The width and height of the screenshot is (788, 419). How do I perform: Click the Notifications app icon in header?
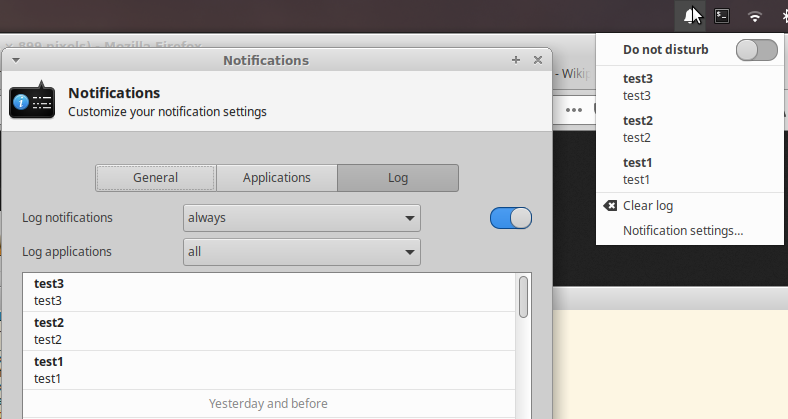[32, 100]
